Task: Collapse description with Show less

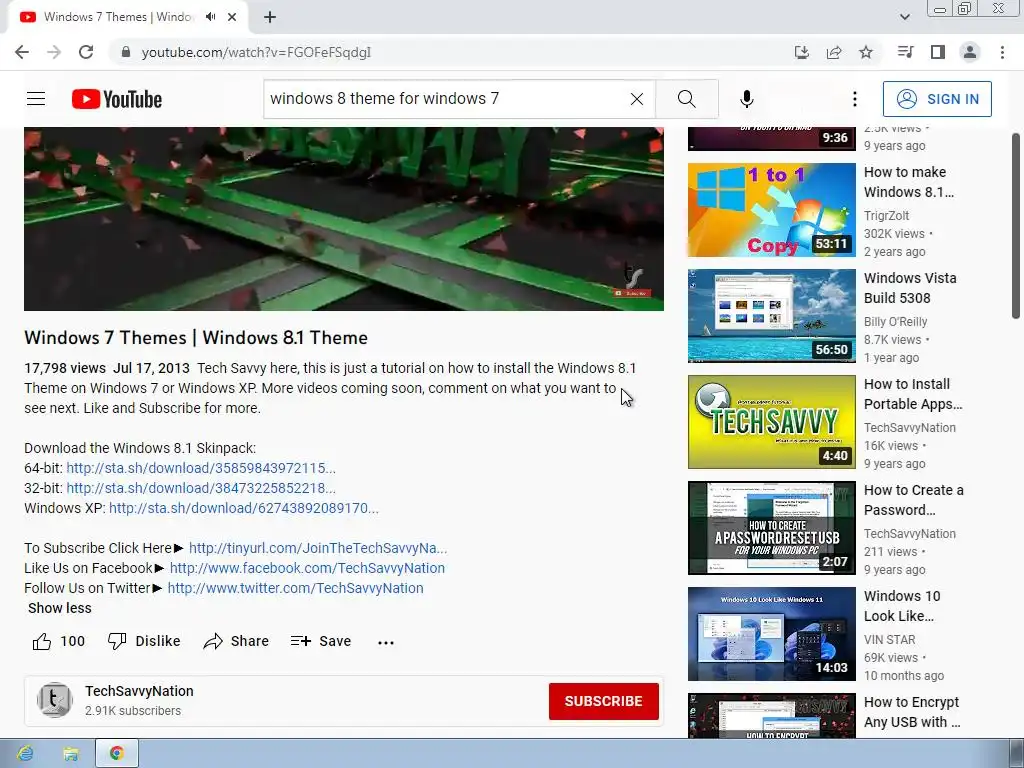Action: (59, 608)
